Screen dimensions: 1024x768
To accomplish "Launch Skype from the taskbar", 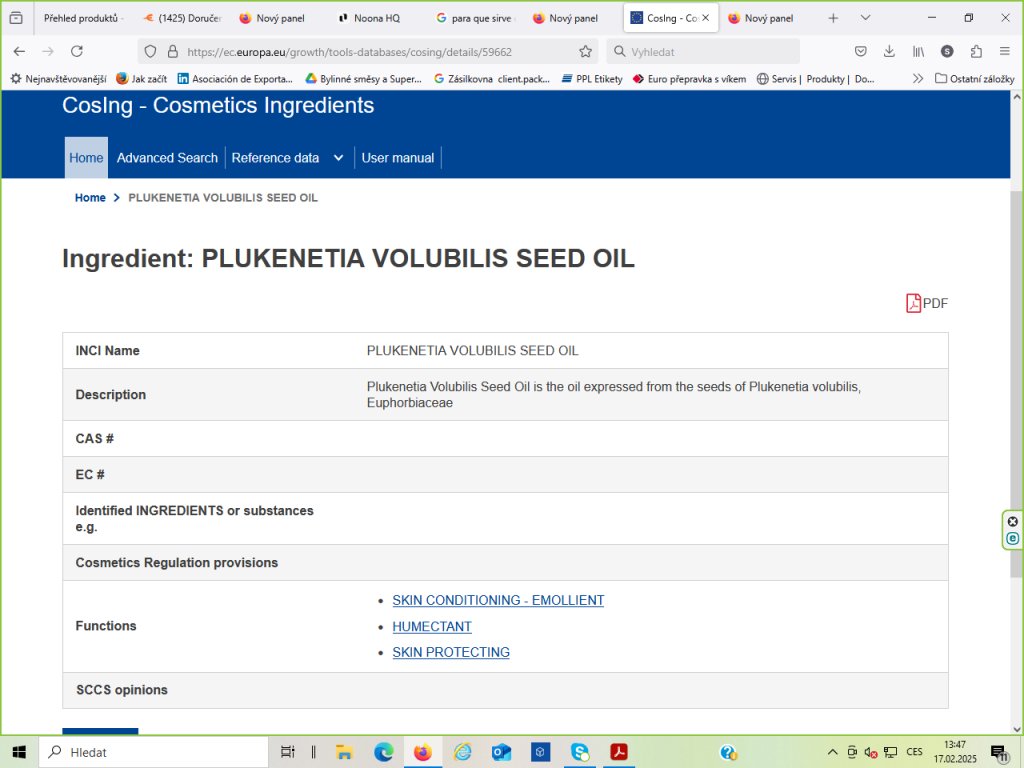I will pos(580,752).
